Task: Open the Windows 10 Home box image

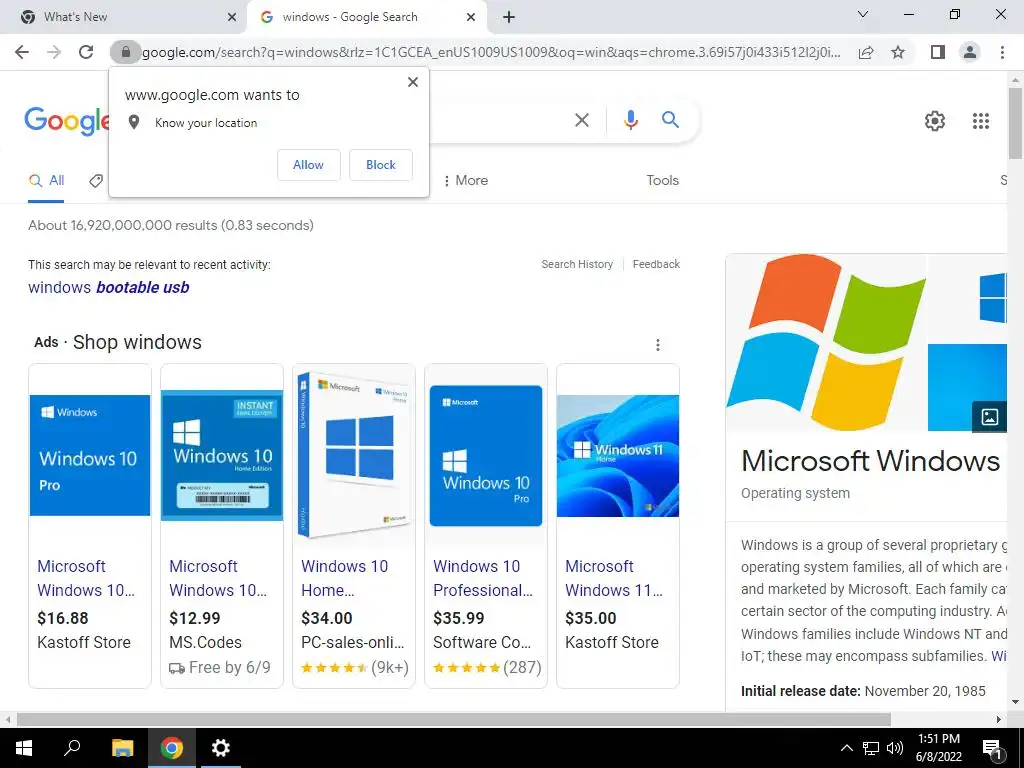Action: (x=354, y=455)
